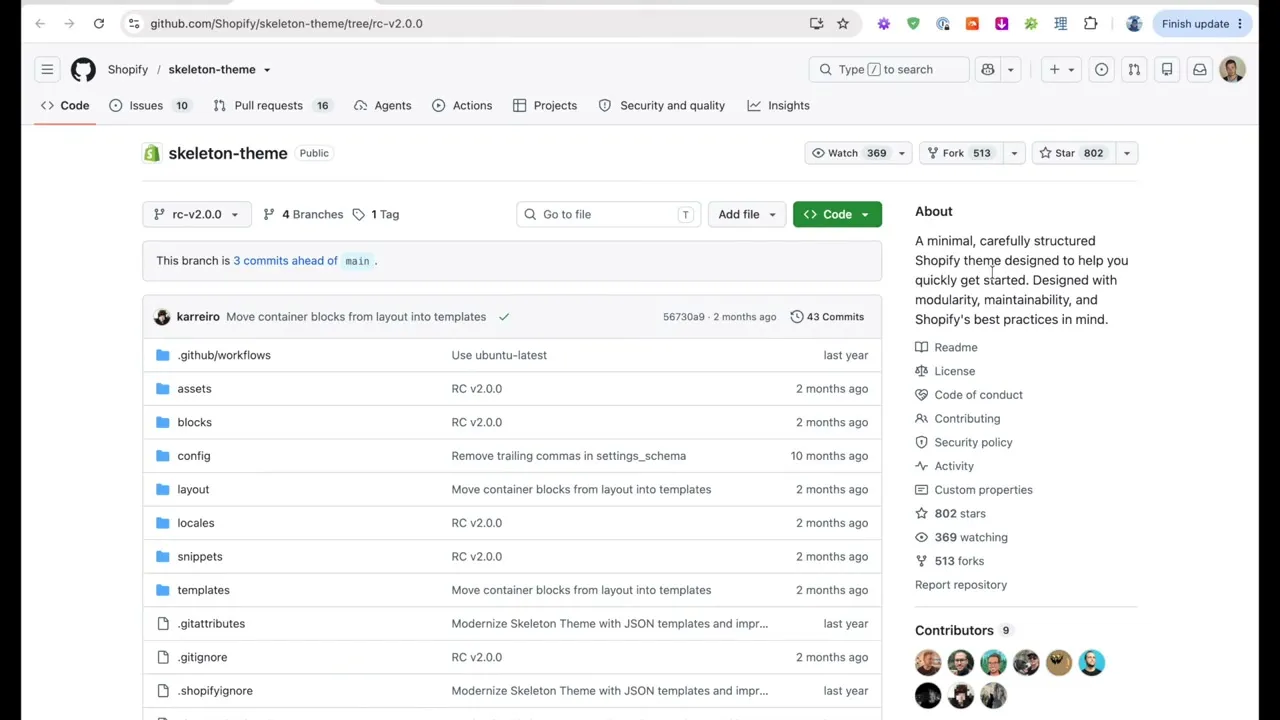
Task: Click Report repository link
Action: point(961,585)
